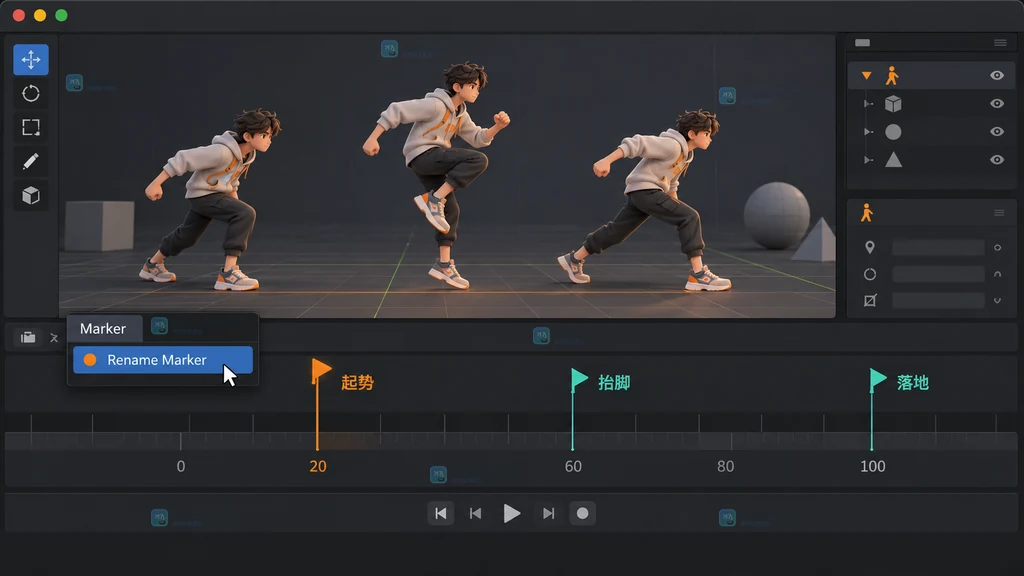
Task: Click the 抬脚 marker label
Action: [615, 383]
